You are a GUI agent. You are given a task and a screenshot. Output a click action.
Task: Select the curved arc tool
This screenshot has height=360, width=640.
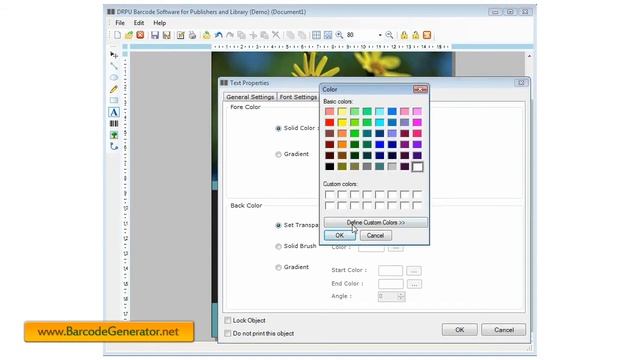114,147
